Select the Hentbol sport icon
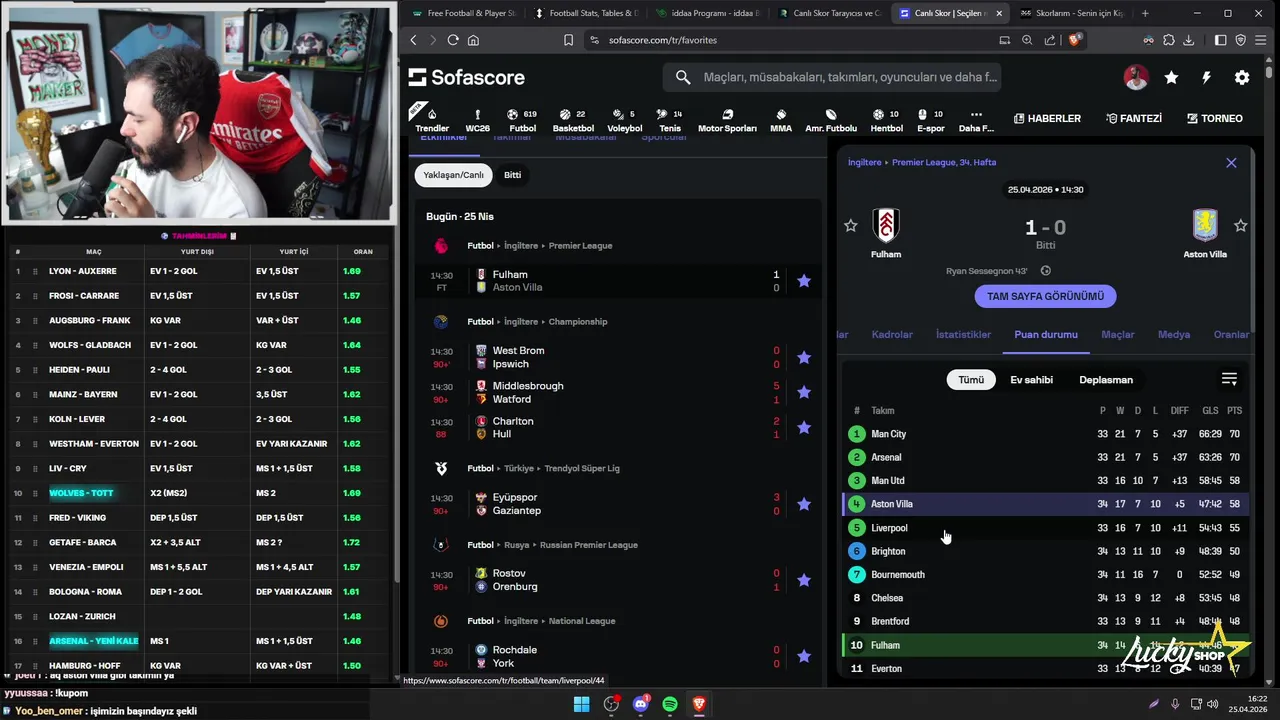The image size is (1280, 720). tap(886, 120)
